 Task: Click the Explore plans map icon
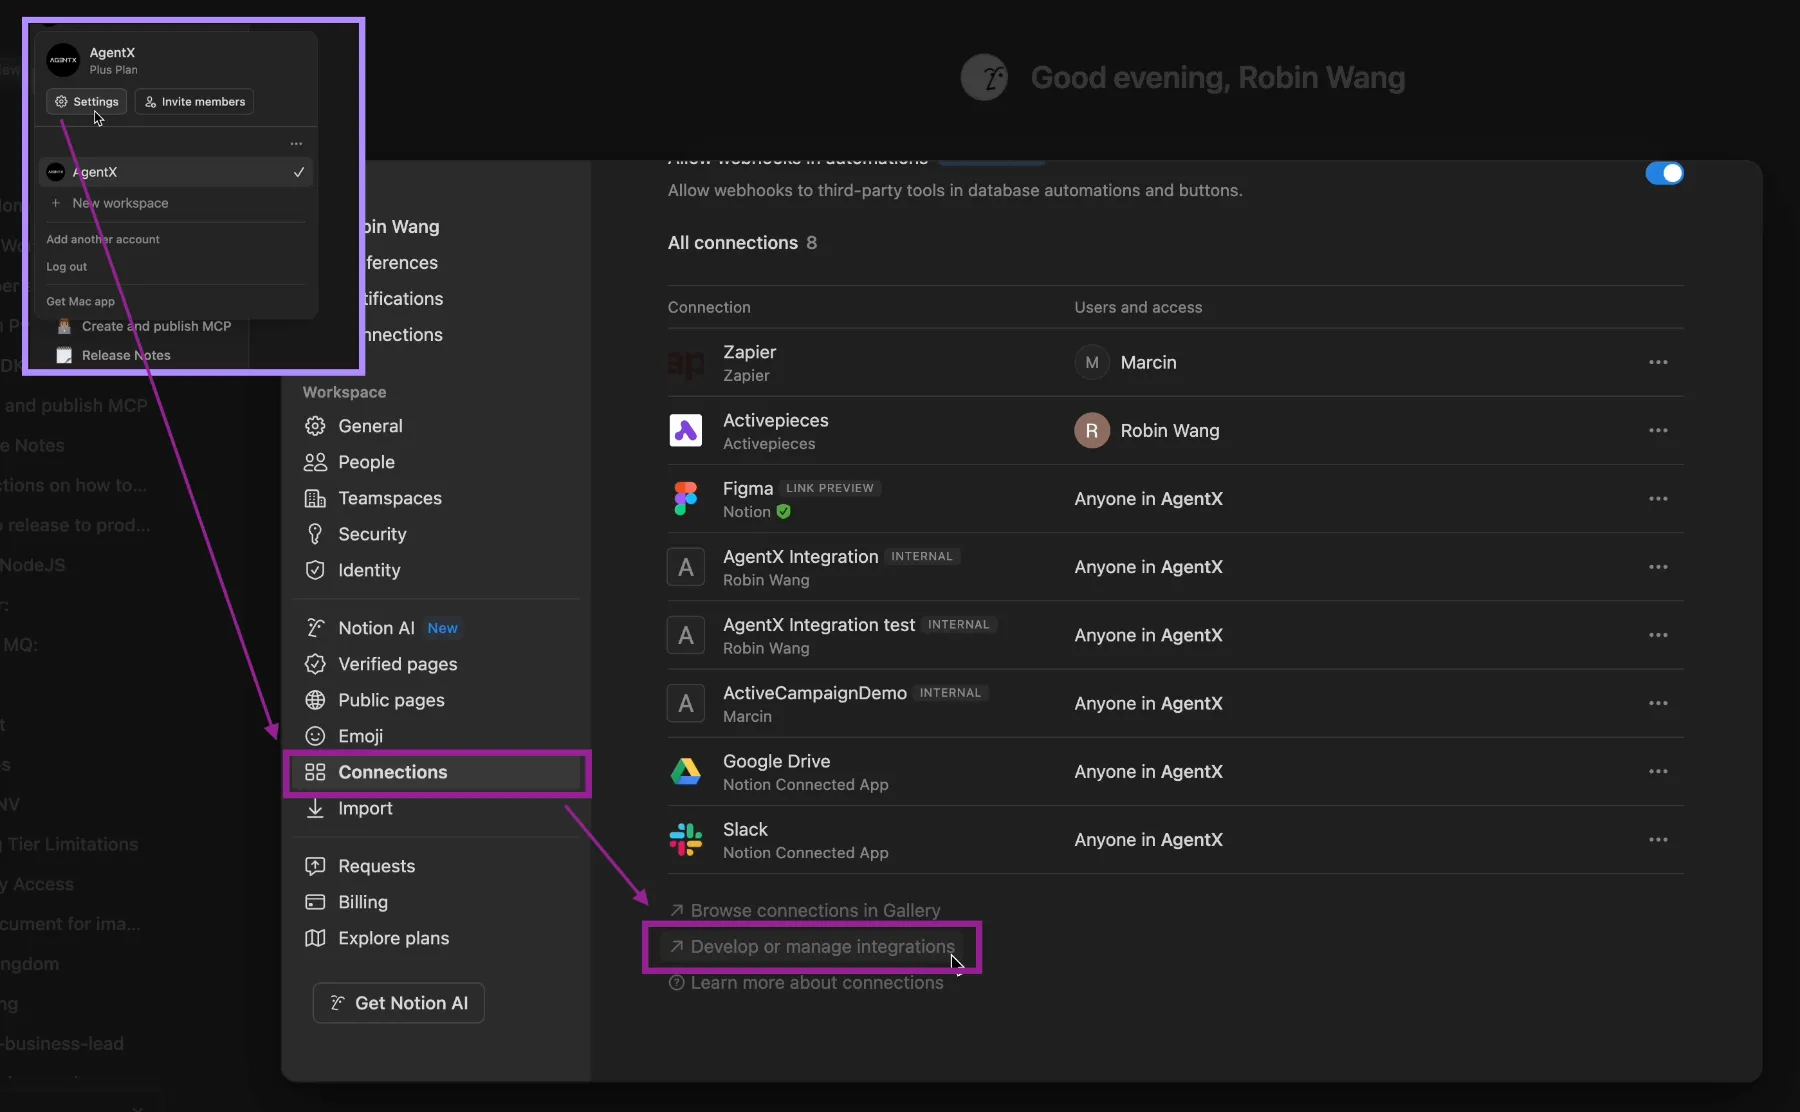point(315,938)
